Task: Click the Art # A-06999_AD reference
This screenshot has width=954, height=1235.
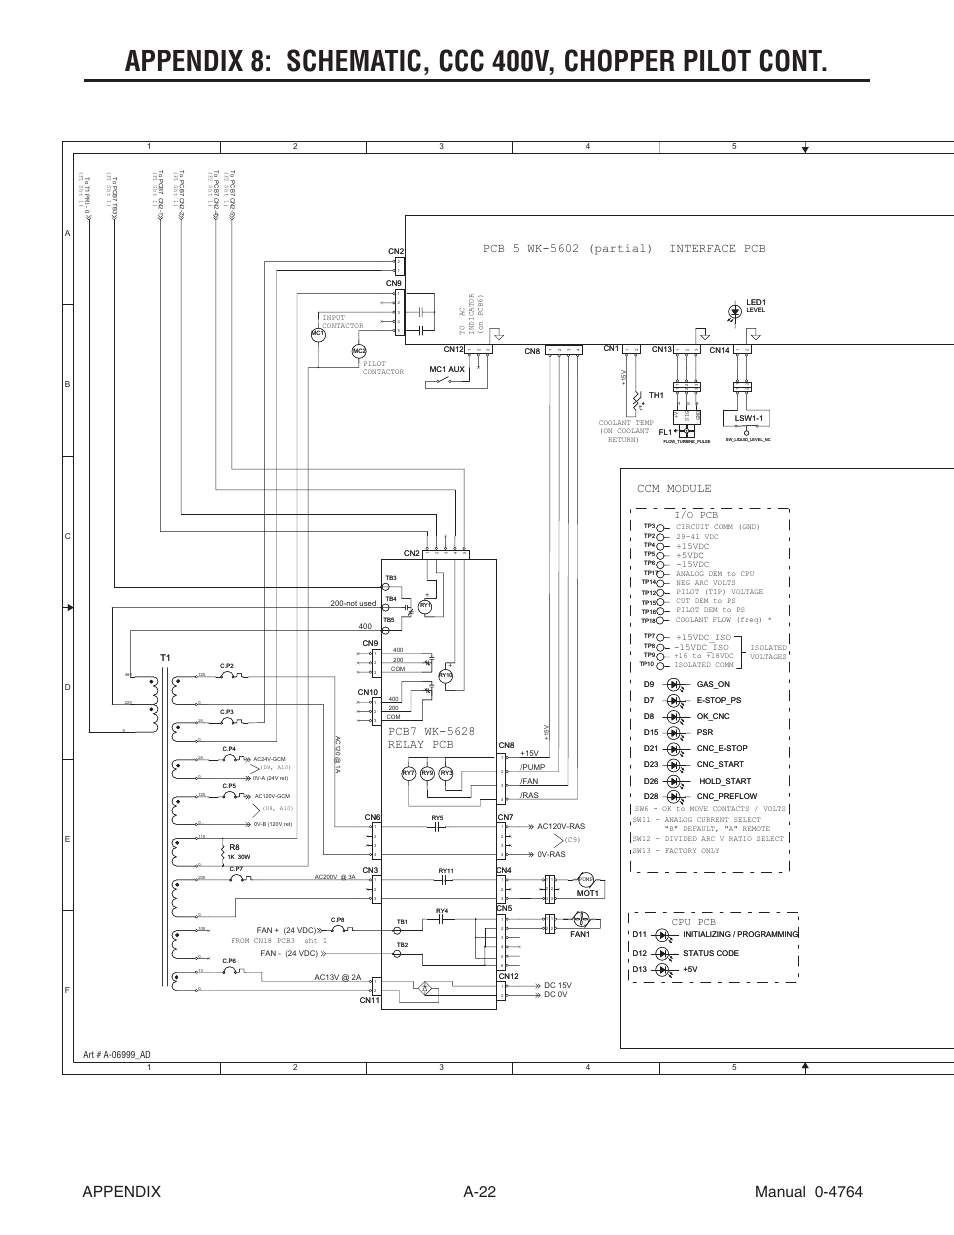Action: (118, 1055)
